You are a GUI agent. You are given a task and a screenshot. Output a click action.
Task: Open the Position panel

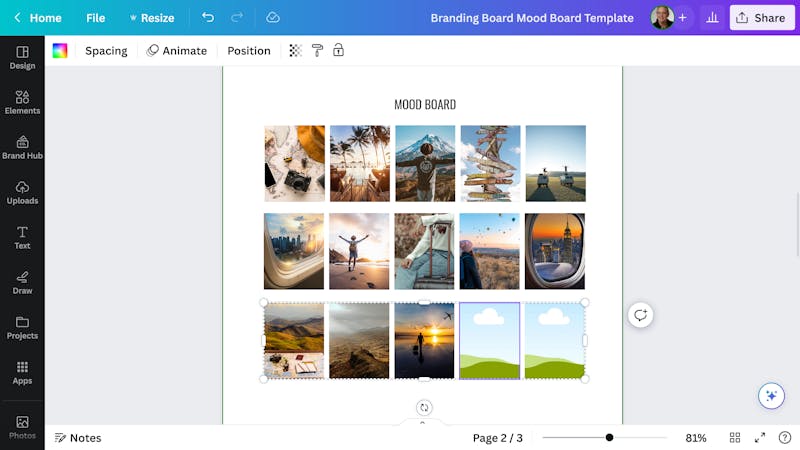coord(249,51)
